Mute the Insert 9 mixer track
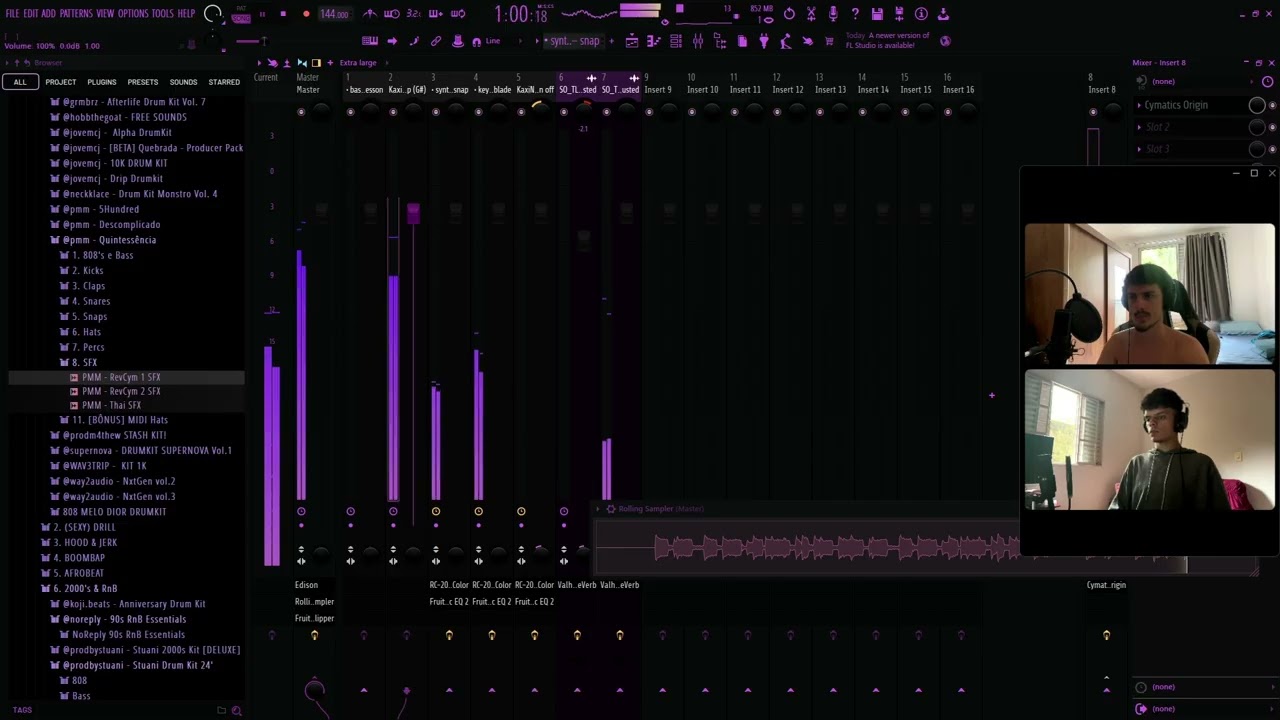 point(649,112)
